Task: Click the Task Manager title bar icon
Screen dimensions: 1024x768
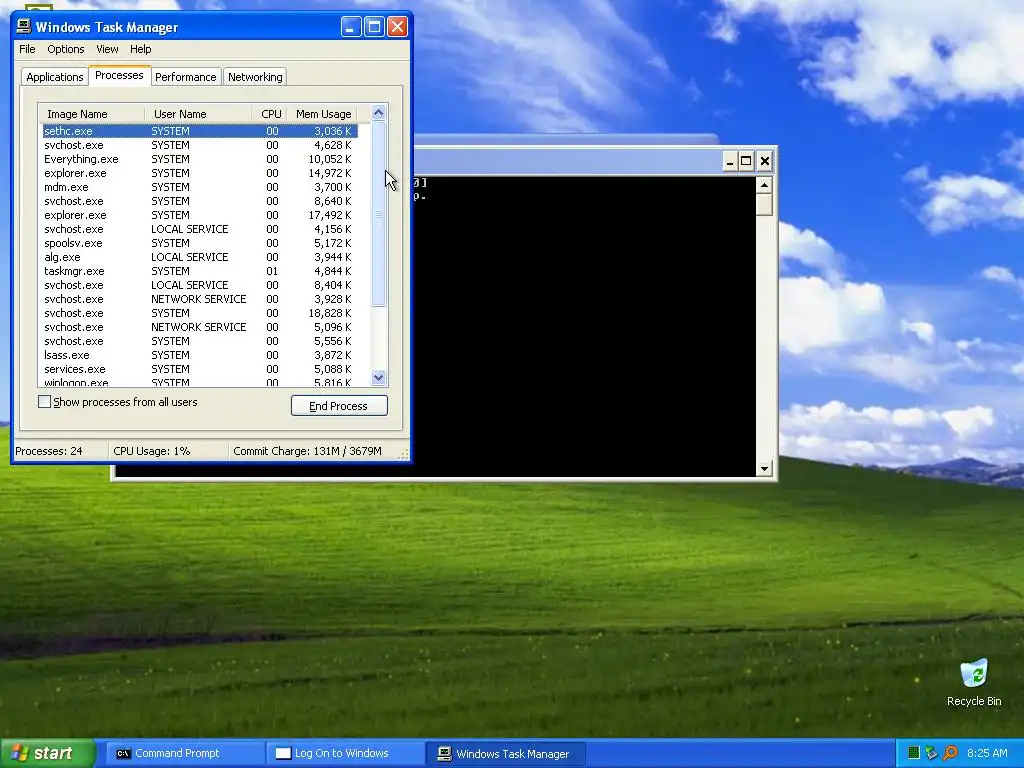Action: pyautogui.click(x=24, y=26)
